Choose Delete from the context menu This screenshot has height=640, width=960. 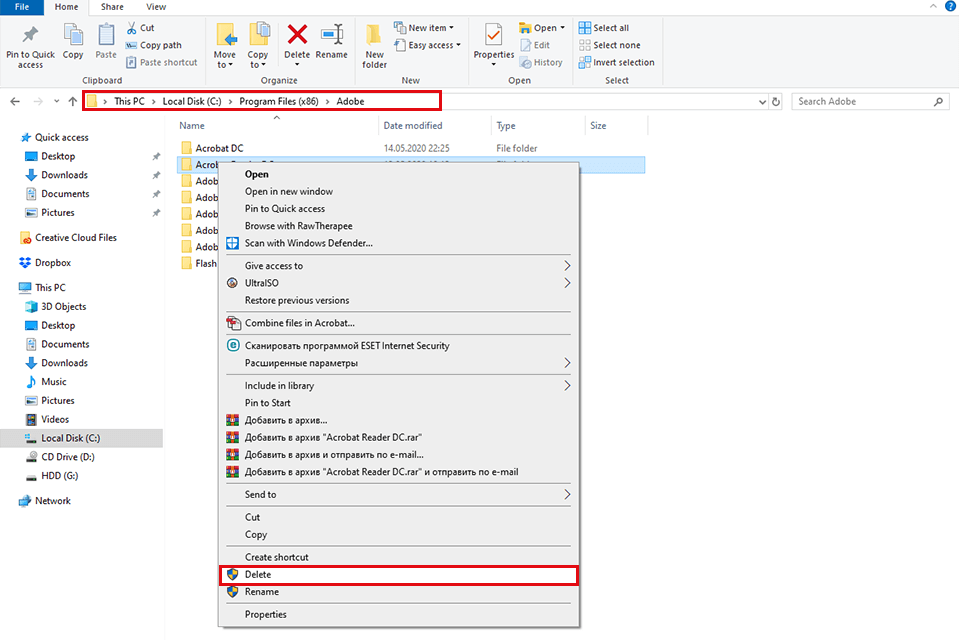(x=398, y=575)
